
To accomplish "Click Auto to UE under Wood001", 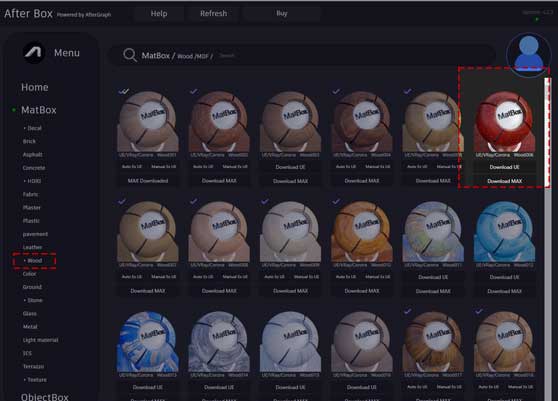I will click(x=132, y=167).
